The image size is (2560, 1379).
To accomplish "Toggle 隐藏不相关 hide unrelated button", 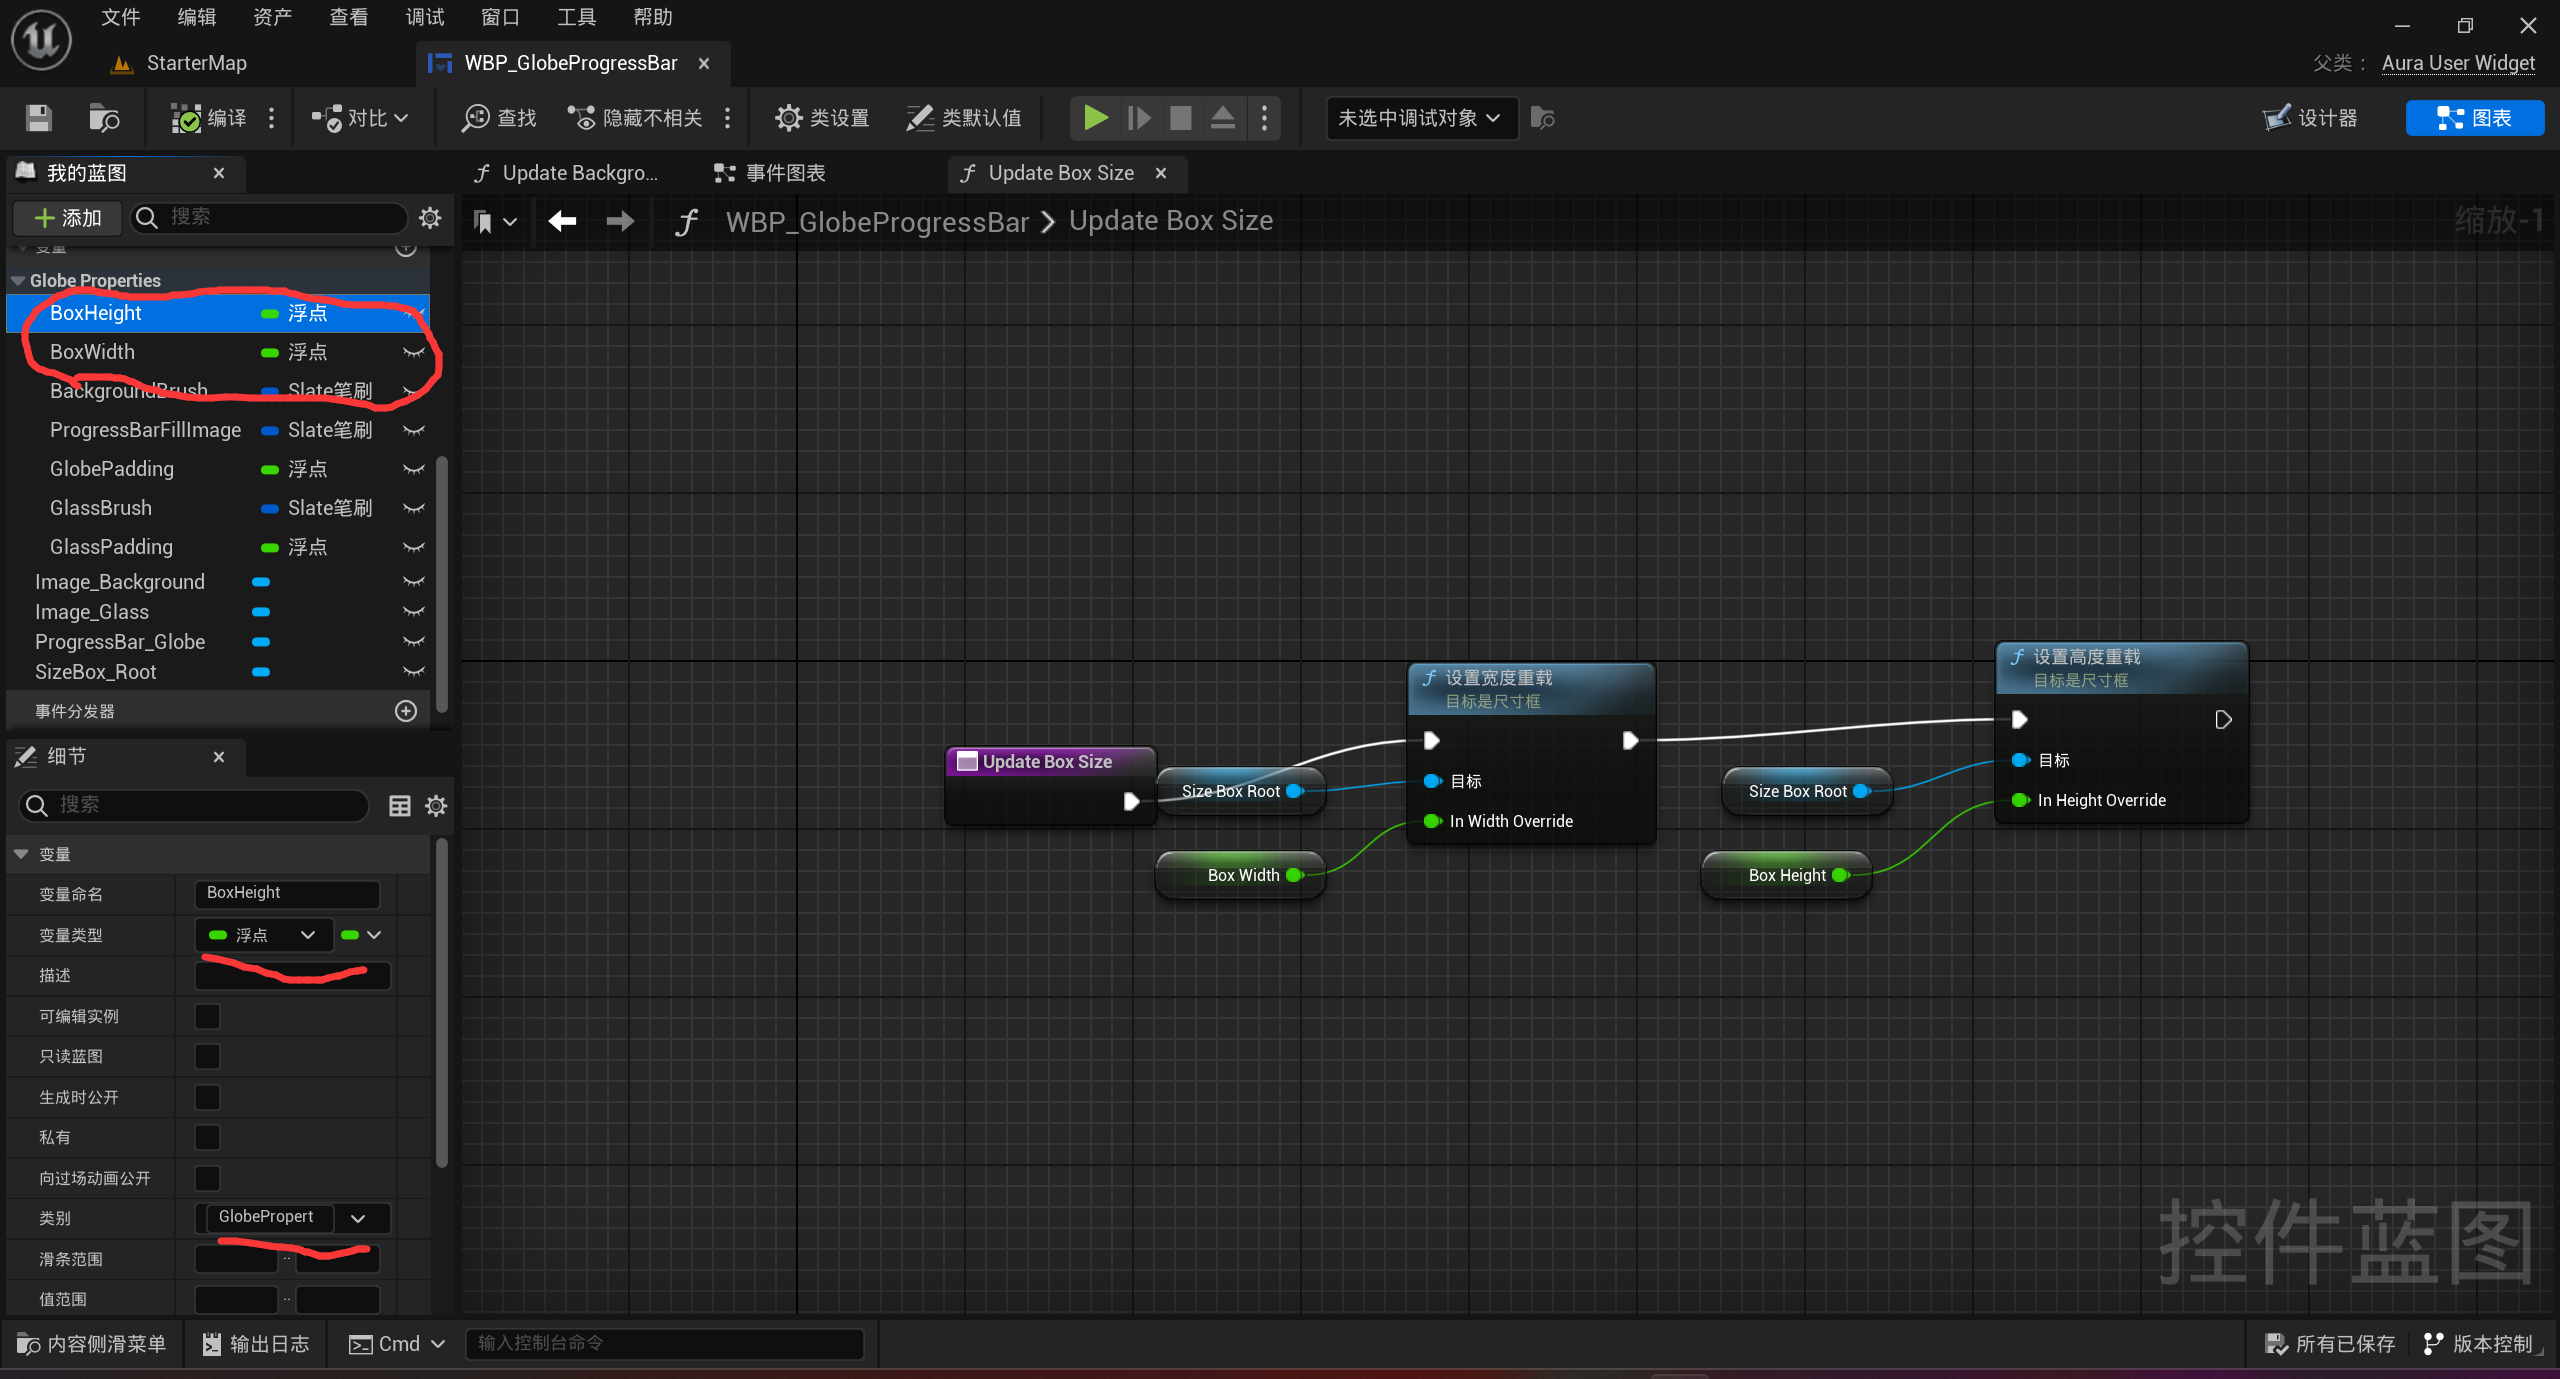I will pos(635,118).
